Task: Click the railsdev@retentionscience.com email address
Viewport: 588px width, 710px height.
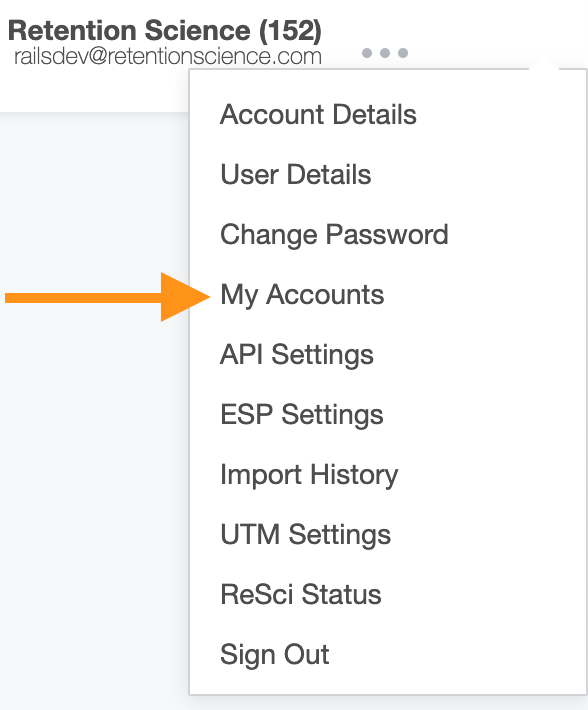Action: (x=168, y=57)
